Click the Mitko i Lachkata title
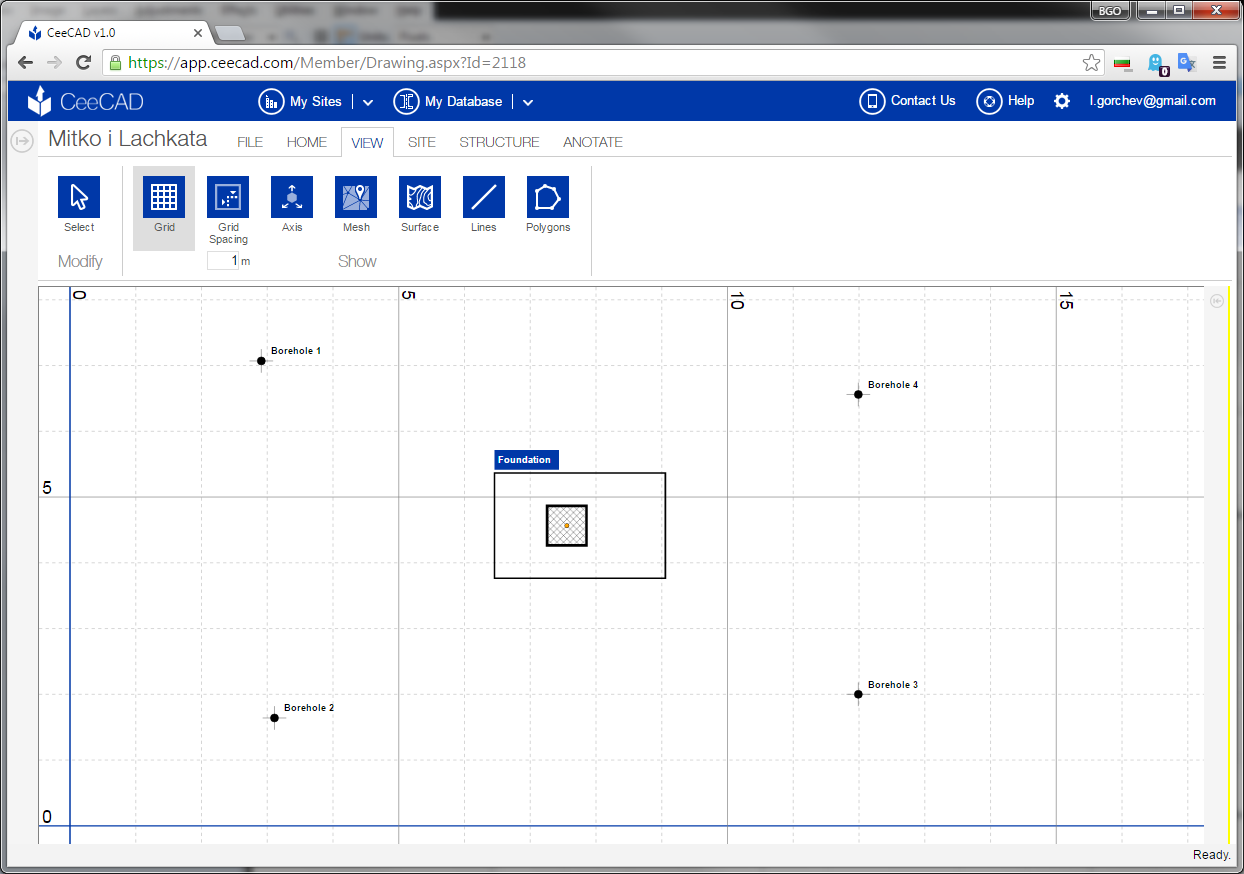This screenshot has width=1244, height=874. [x=128, y=138]
